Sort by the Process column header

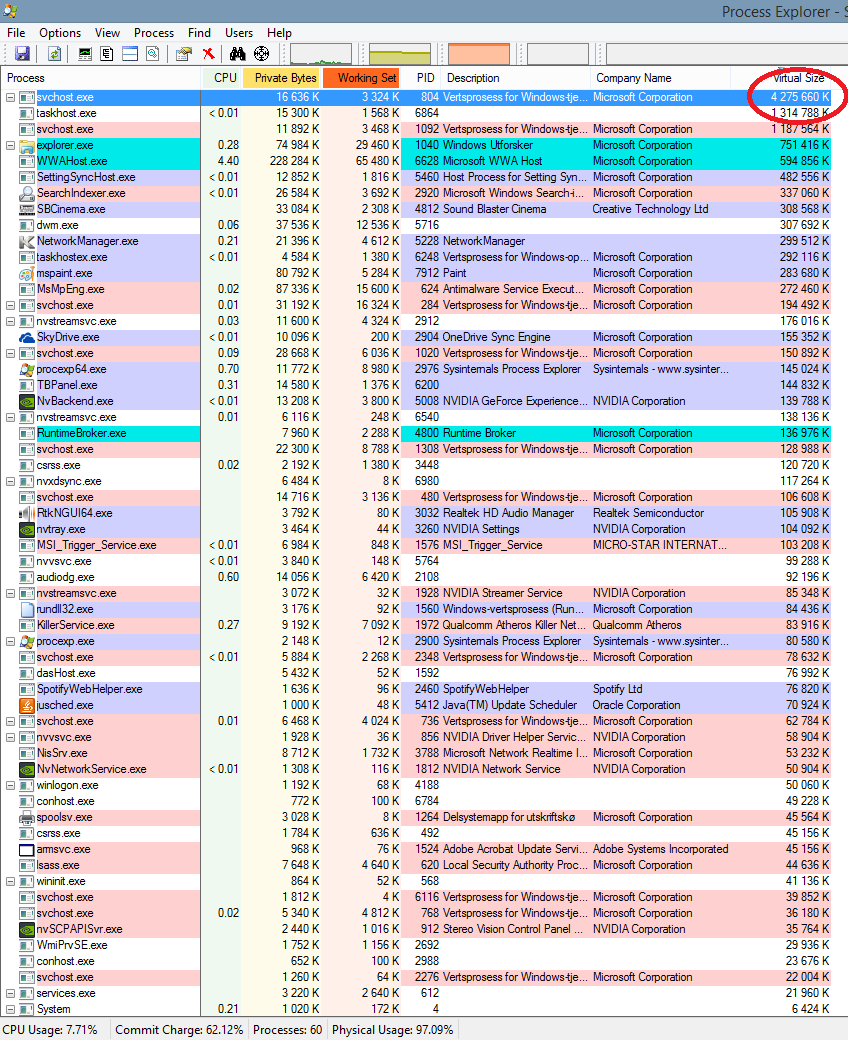click(101, 78)
